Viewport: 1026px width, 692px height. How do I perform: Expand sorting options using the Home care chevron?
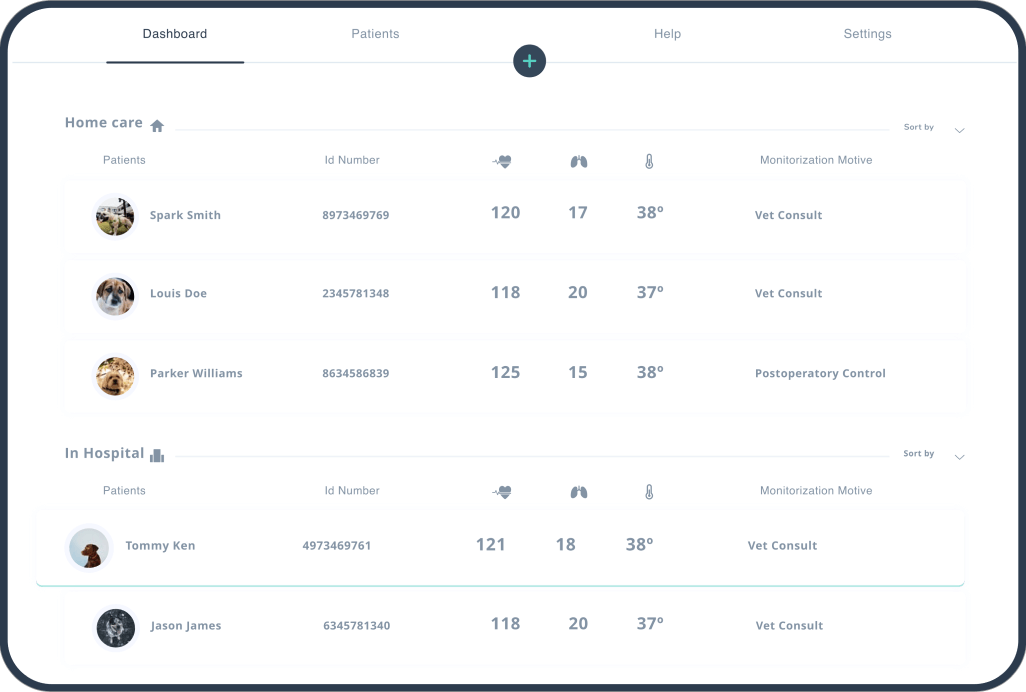959,130
